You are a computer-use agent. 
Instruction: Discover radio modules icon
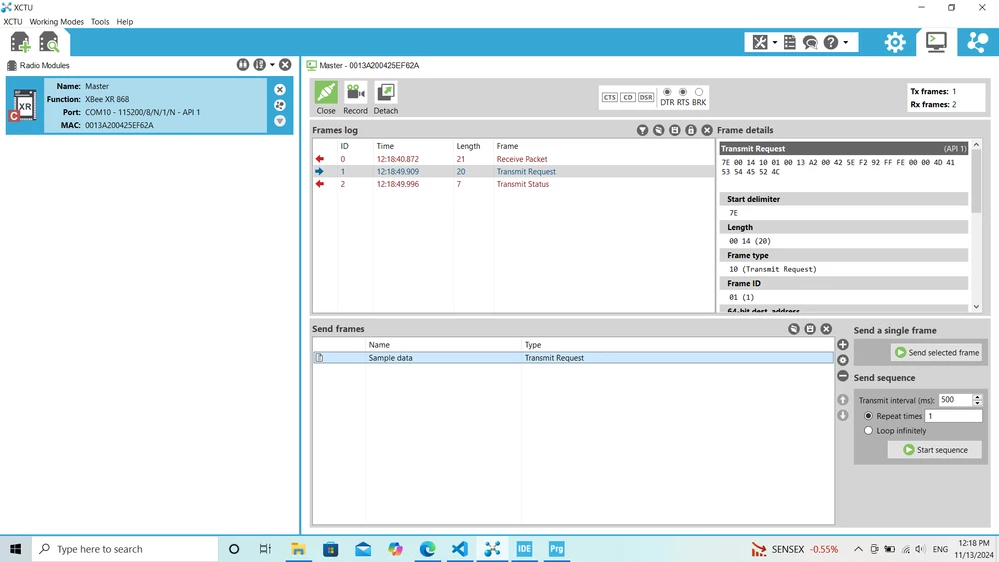[x=49, y=42]
